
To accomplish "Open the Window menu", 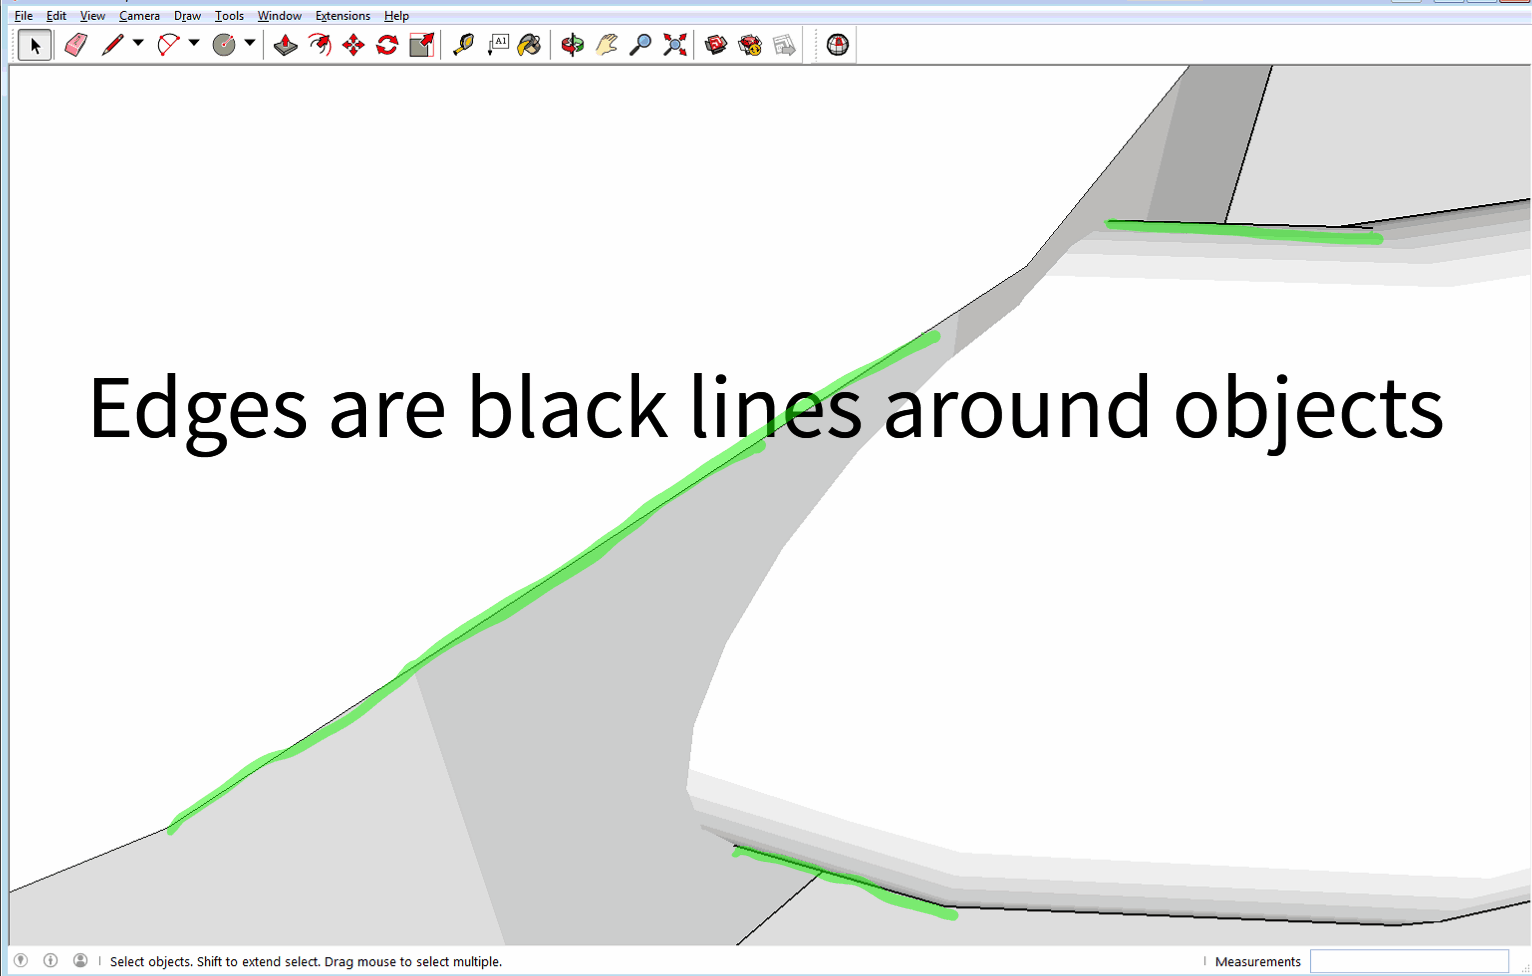I will click(x=279, y=16).
